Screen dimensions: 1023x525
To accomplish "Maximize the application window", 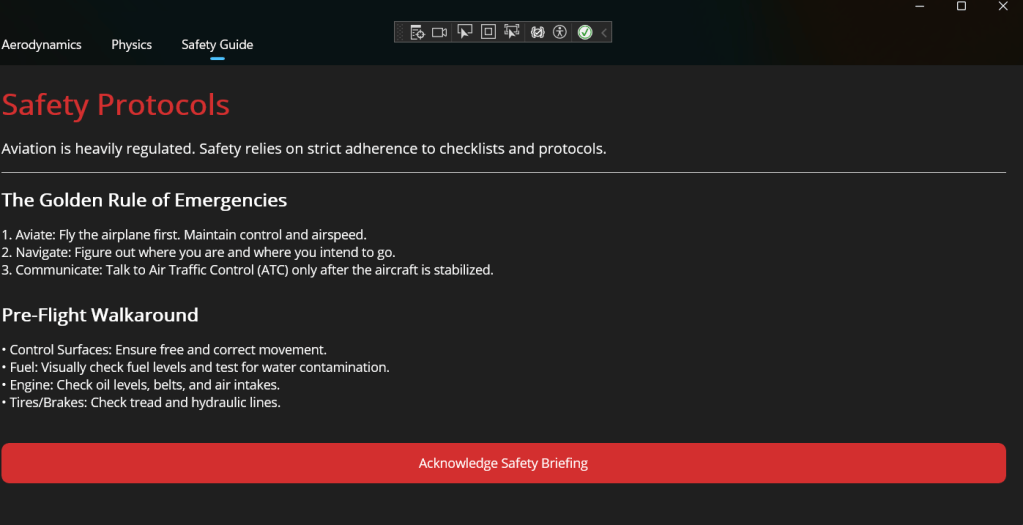I will tap(961, 7).
